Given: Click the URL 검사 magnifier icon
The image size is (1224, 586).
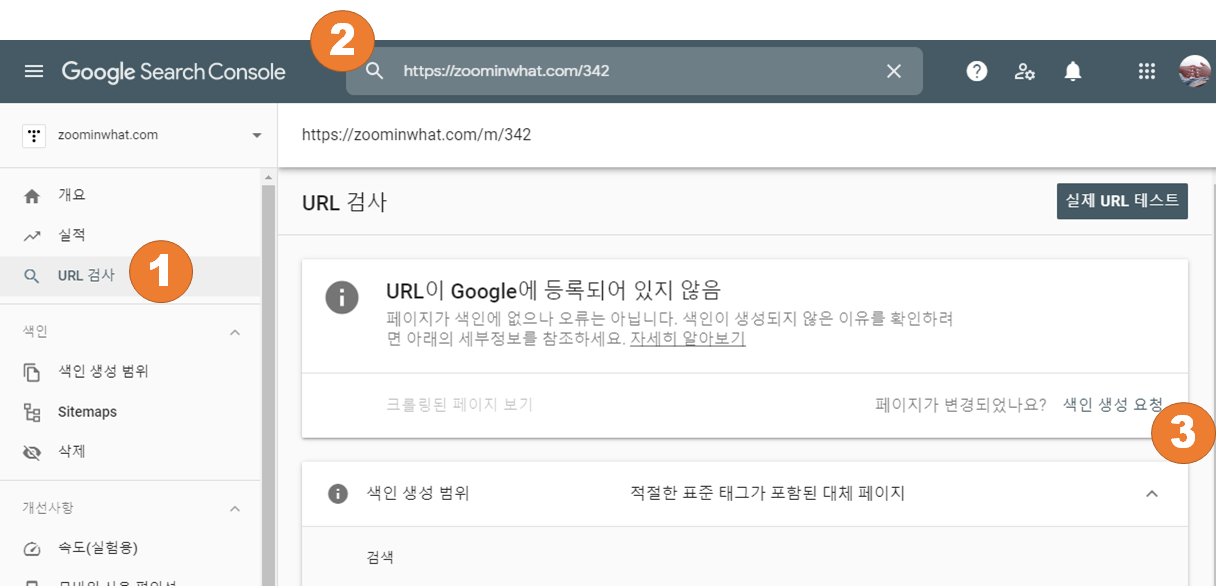Looking at the screenshot, I should (x=32, y=276).
